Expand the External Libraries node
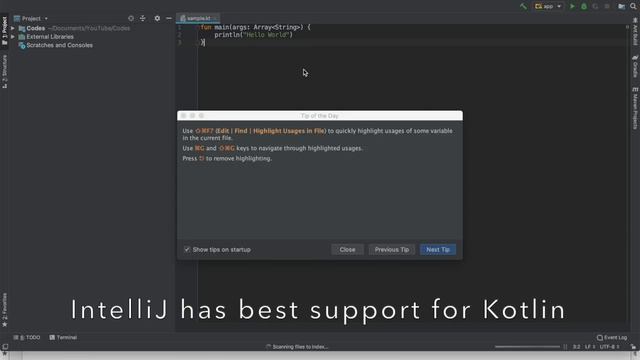640x360 pixels. pos(13,37)
